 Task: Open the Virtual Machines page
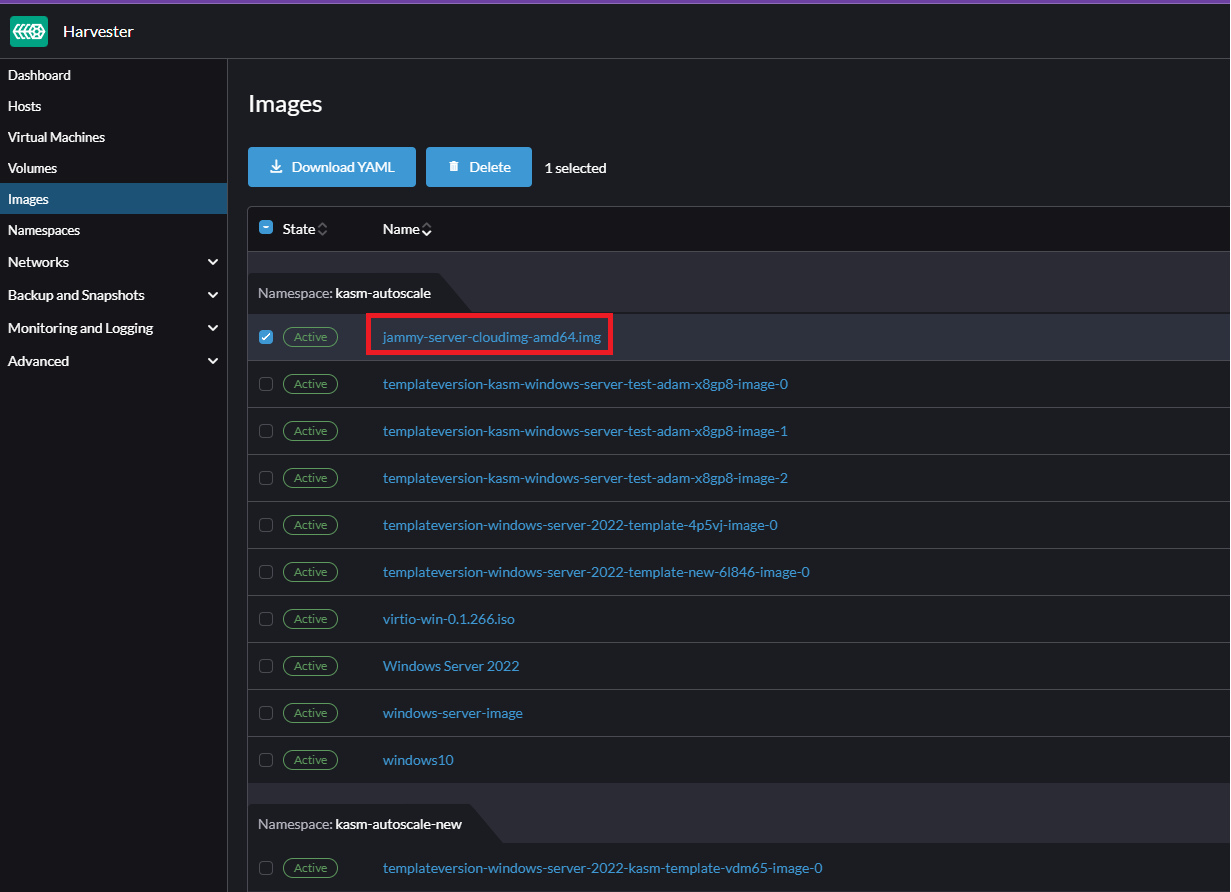click(56, 137)
